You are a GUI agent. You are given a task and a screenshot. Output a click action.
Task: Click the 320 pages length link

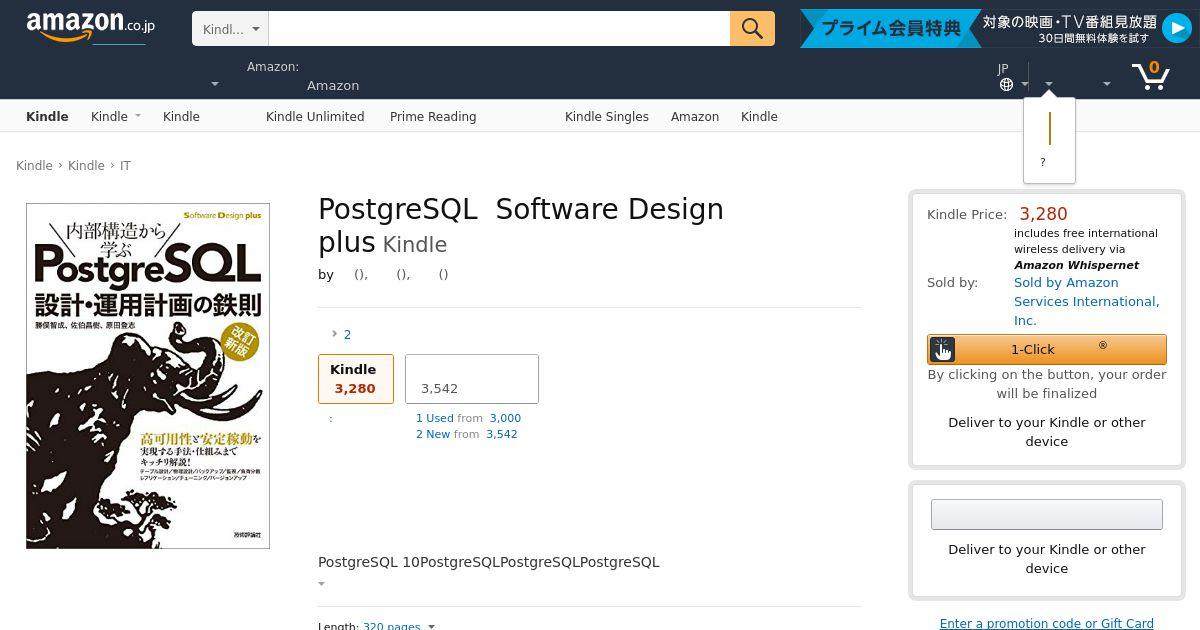click(x=391, y=626)
